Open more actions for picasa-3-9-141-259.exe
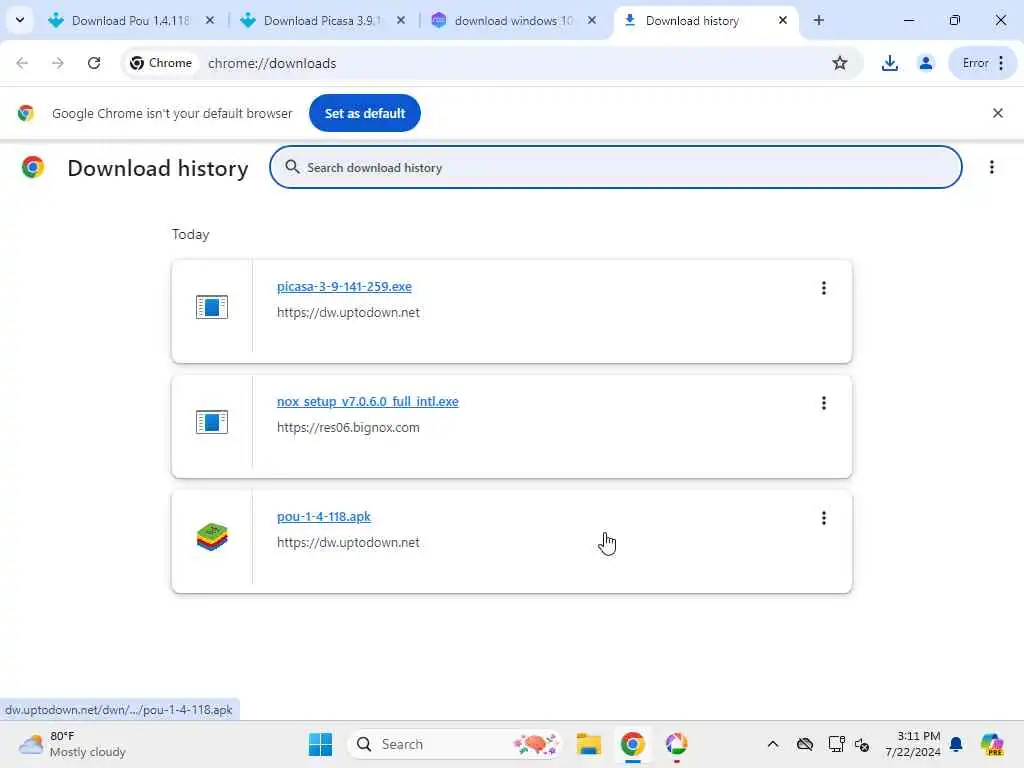Screen dimensions: 1024x768 tap(824, 288)
